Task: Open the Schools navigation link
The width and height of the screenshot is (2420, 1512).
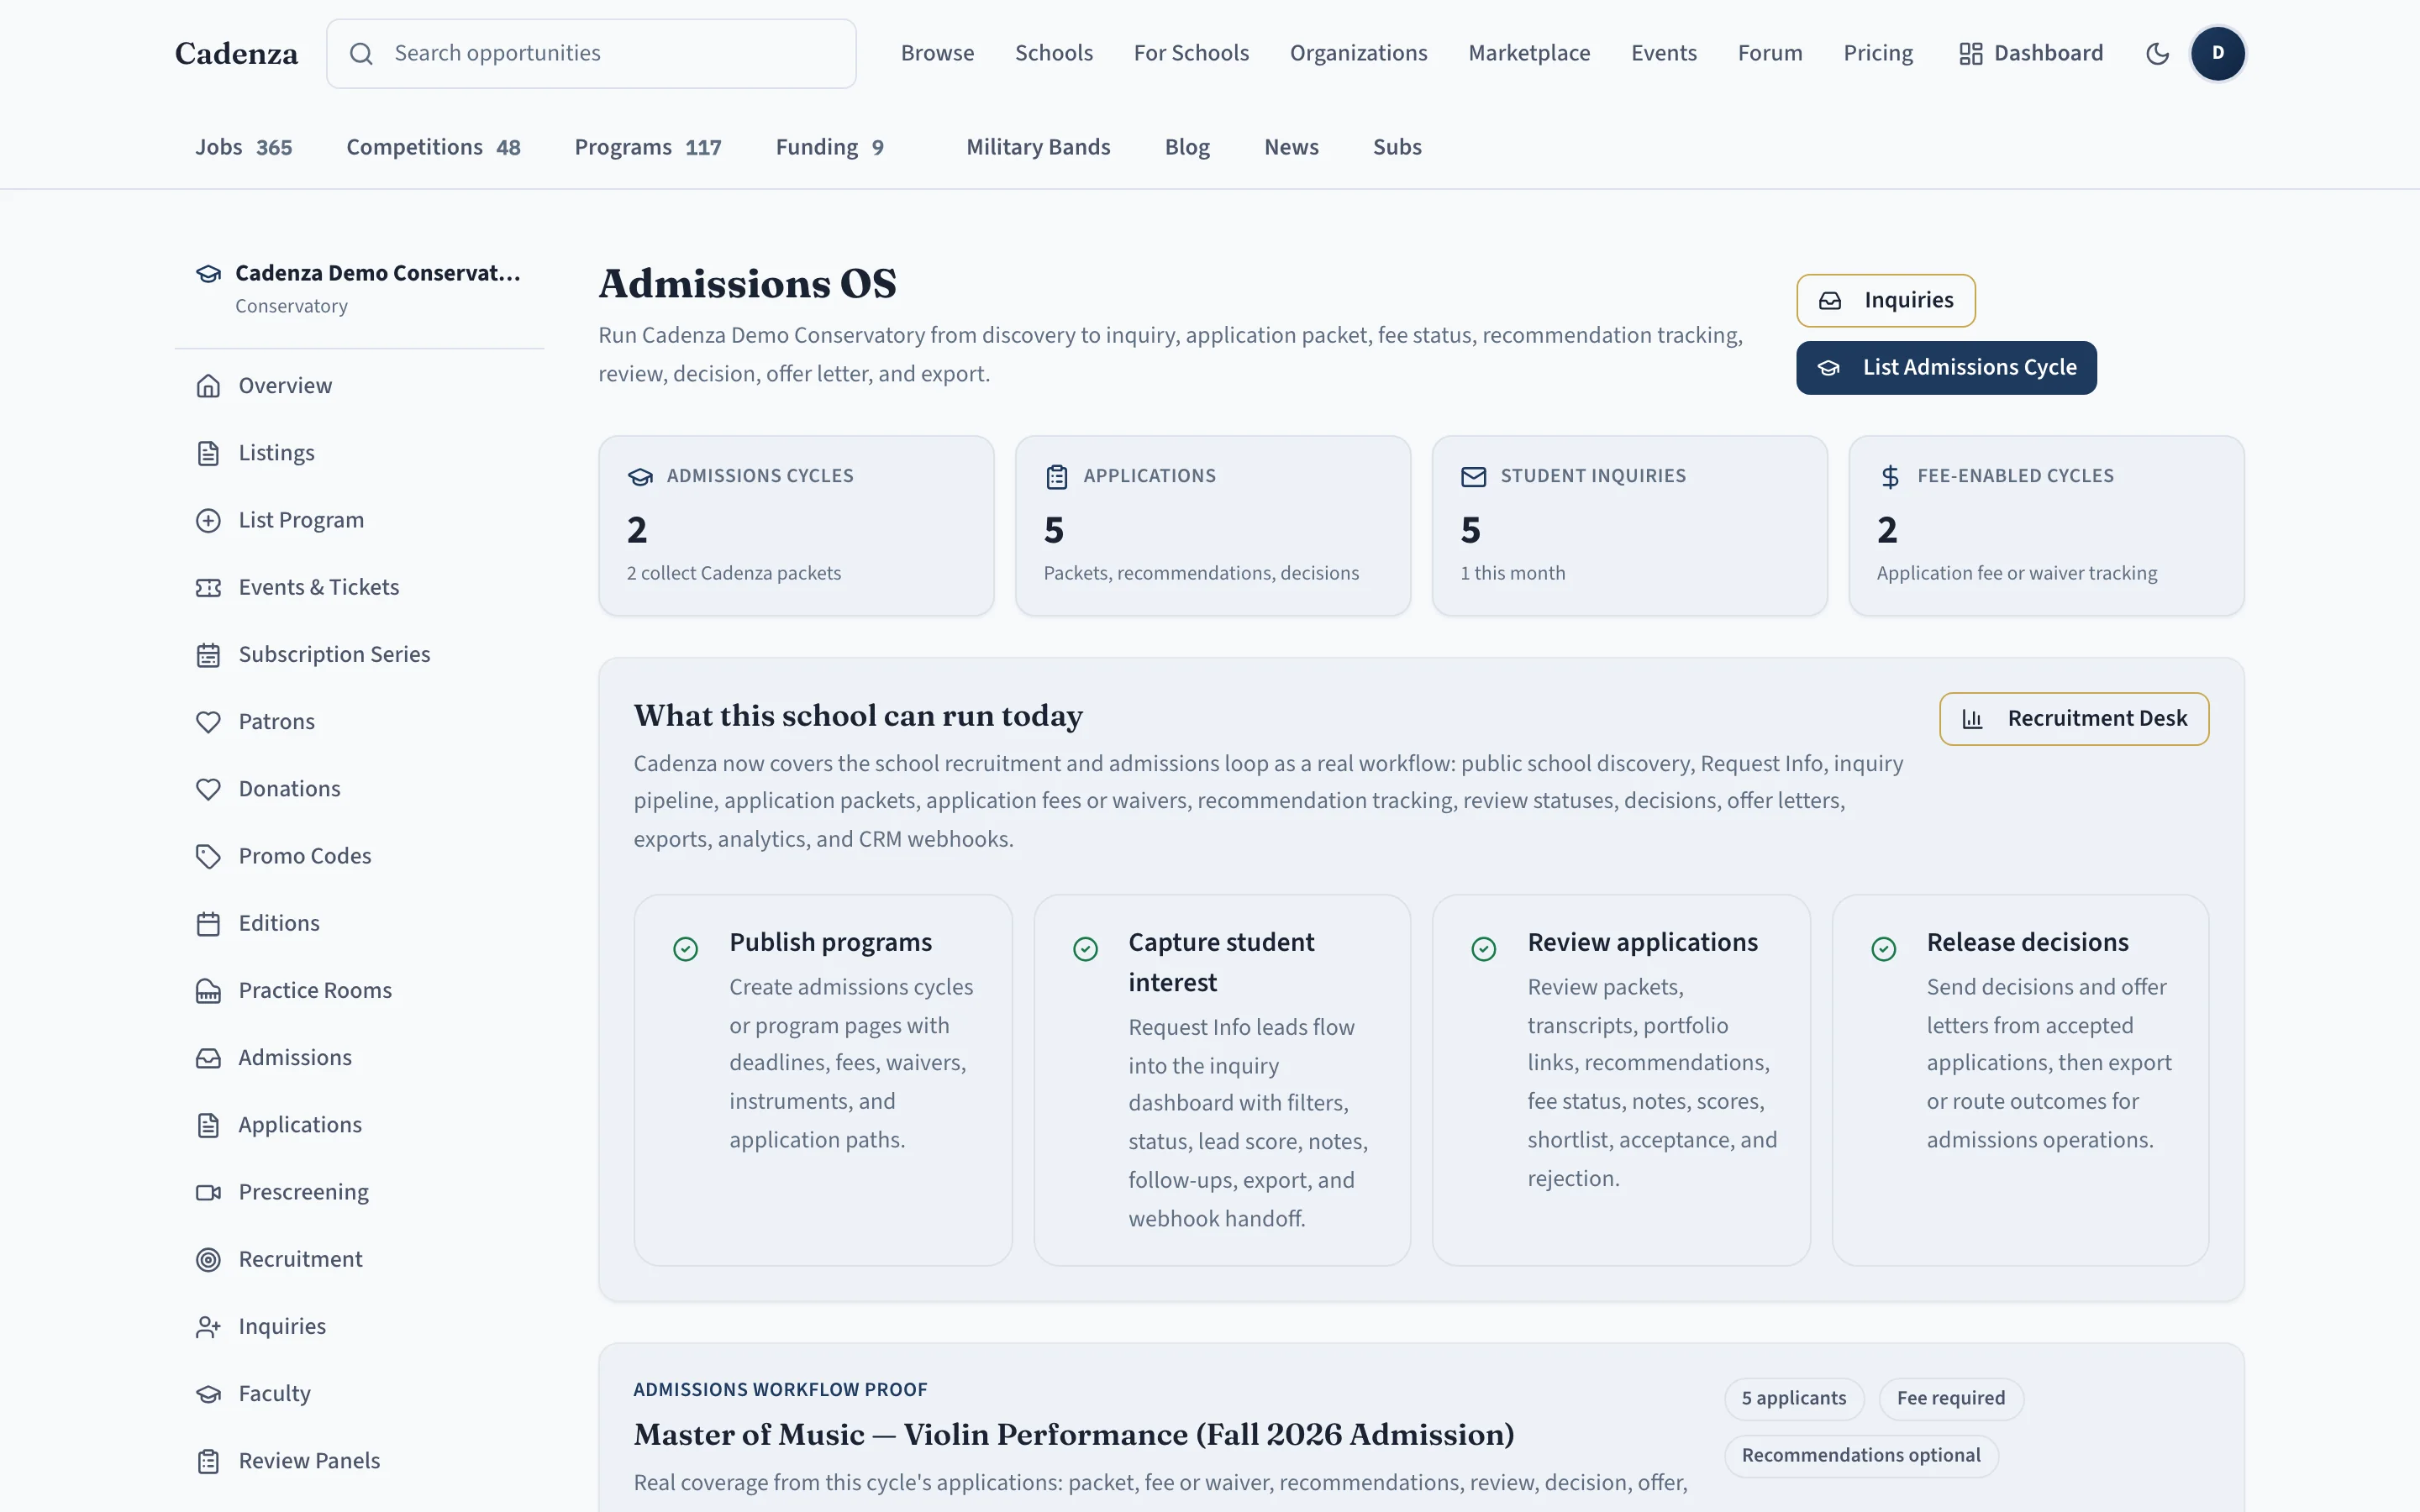Action: [x=1054, y=53]
